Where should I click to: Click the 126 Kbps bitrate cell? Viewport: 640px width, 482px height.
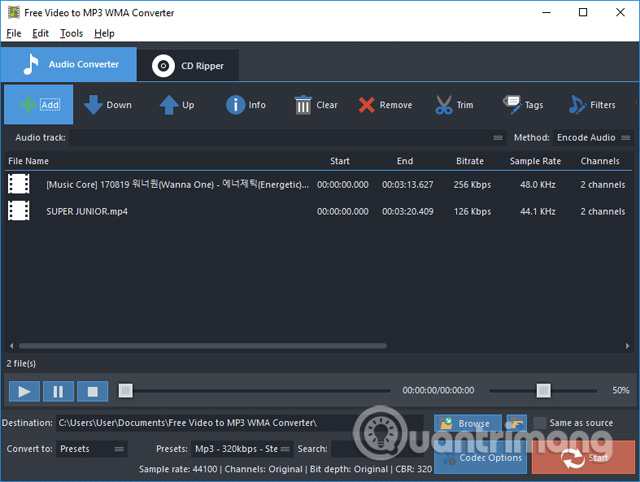click(x=472, y=211)
